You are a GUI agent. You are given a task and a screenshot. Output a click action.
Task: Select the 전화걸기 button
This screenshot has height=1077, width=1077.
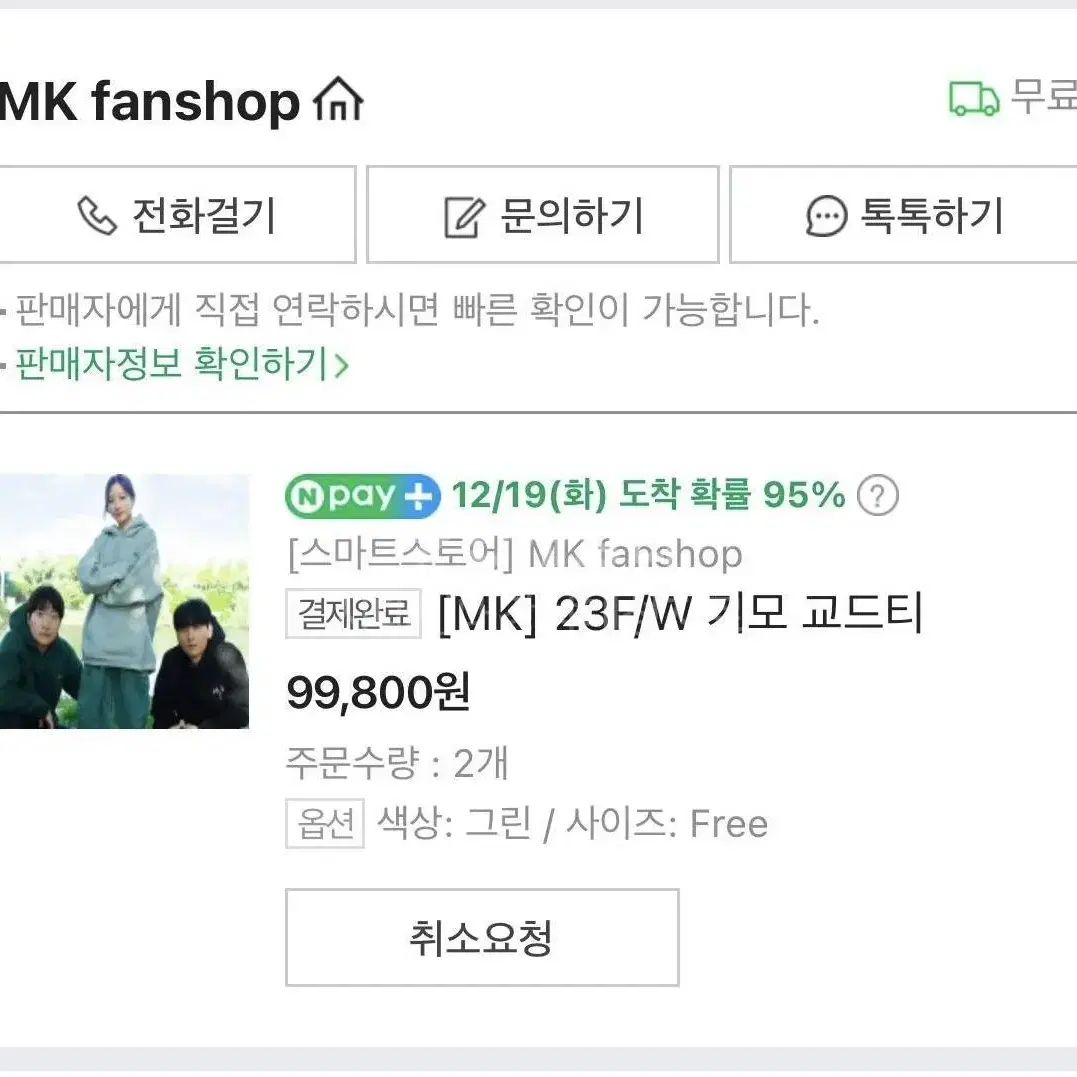(x=177, y=214)
